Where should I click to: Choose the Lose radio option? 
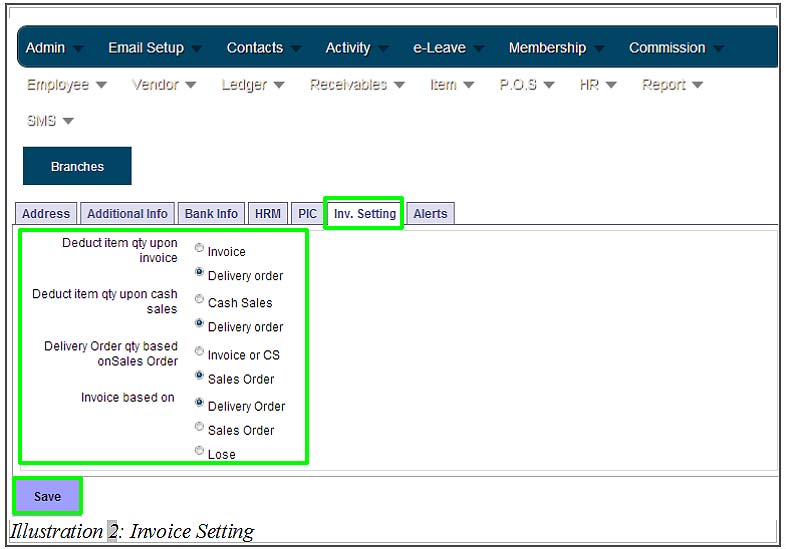[200, 451]
